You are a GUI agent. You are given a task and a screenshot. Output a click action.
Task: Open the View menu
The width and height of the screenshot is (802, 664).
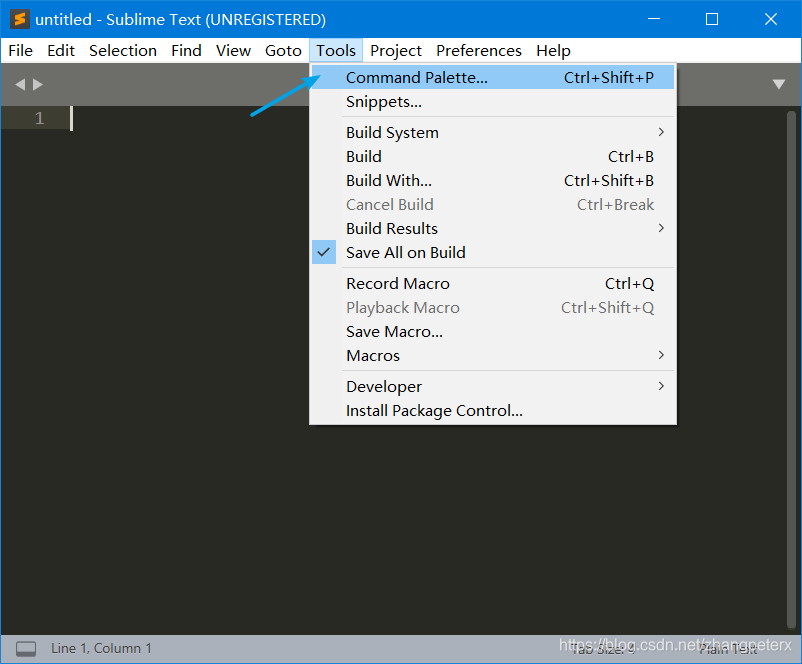tap(233, 51)
